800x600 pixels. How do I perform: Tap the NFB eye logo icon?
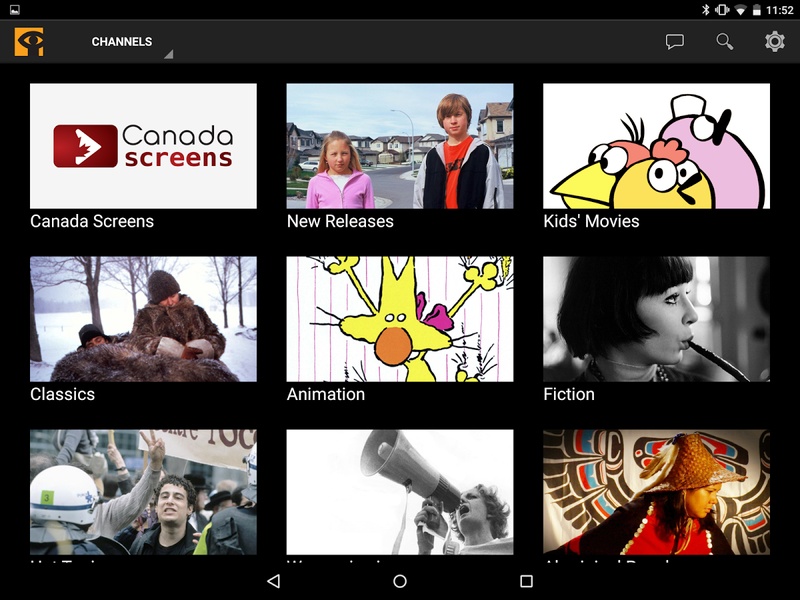[x=29, y=42]
